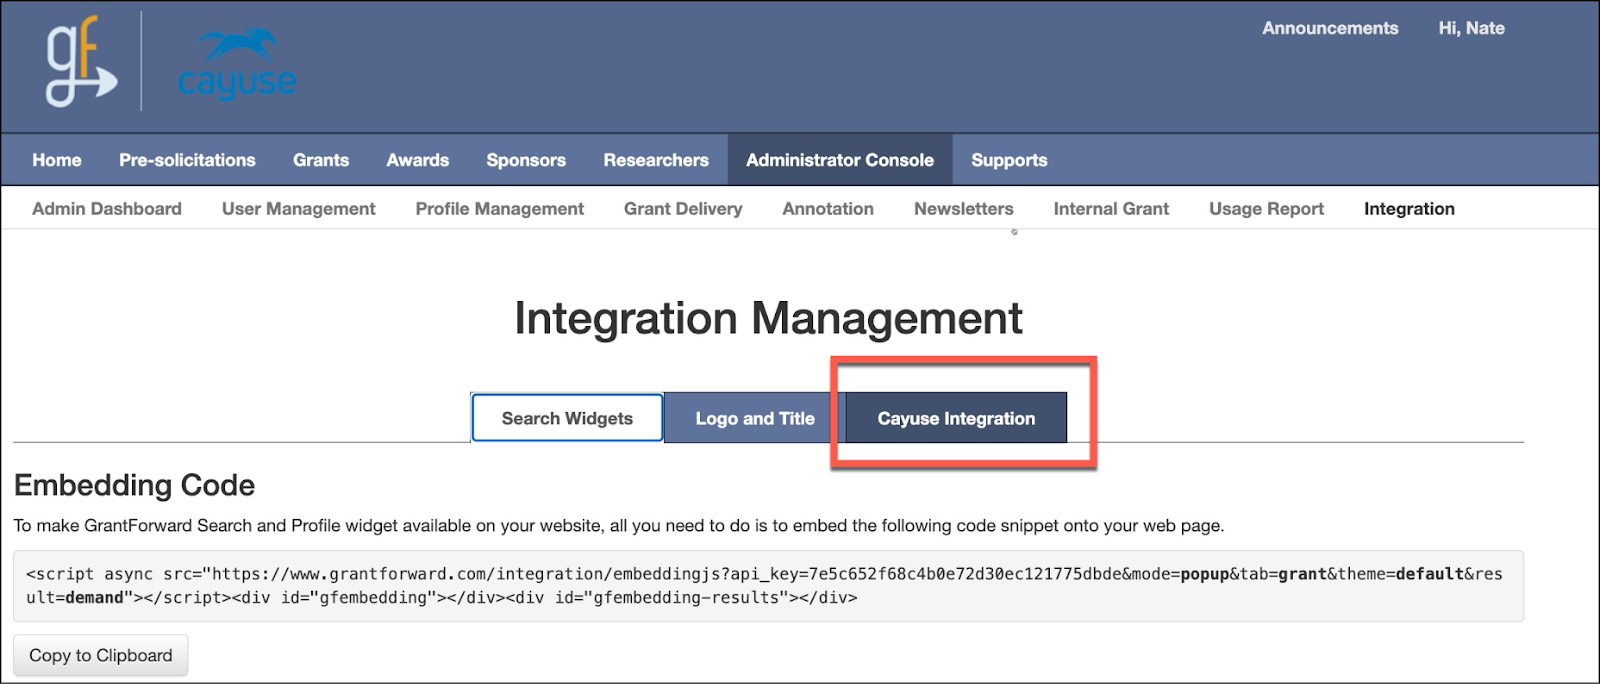Select the Integration submenu item
The image size is (1600, 684).
click(x=1409, y=209)
